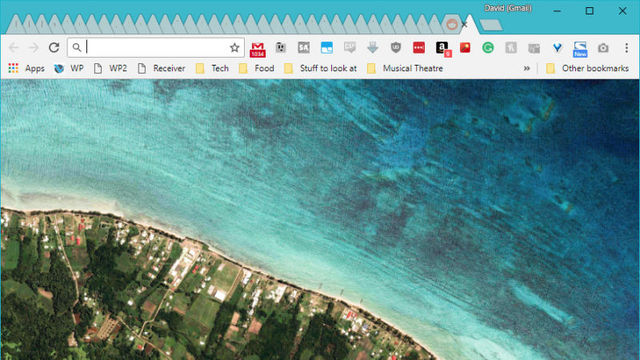Open the Chrome three-dot menu
The width and height of the screenshot is (640, 360).
click(x=627, y=48)
